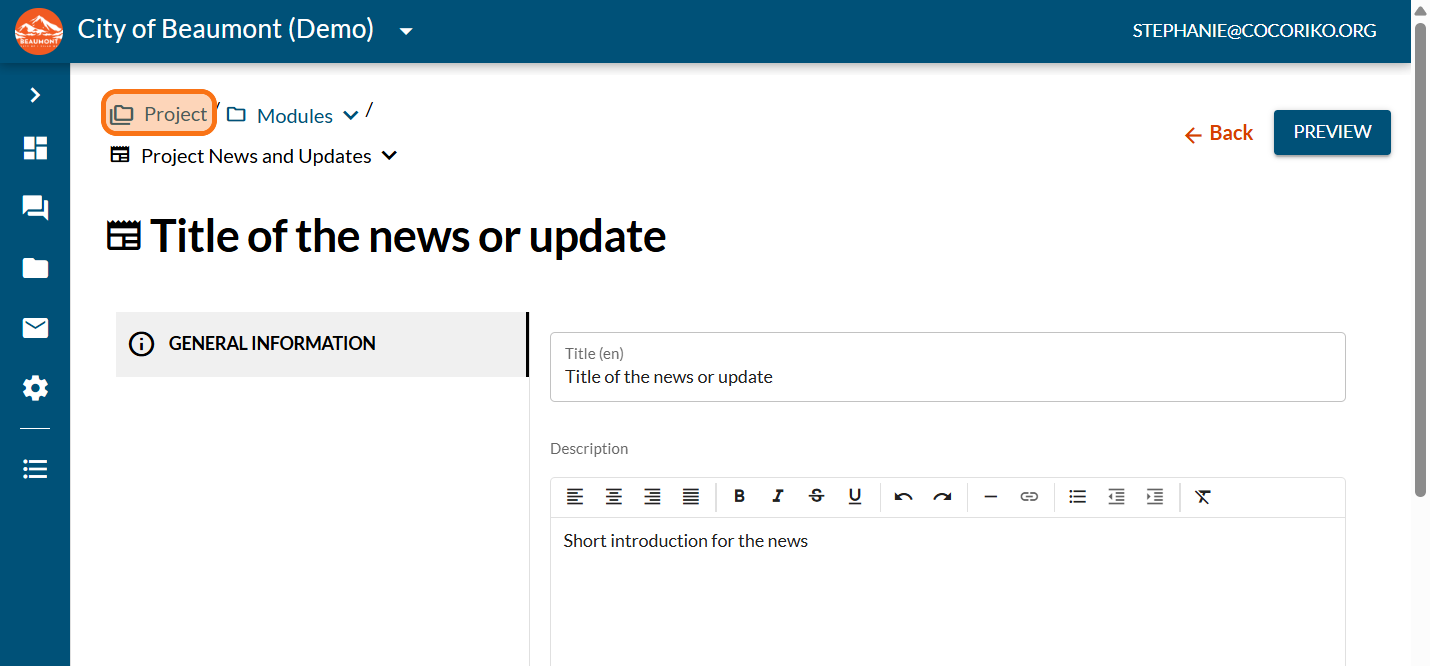
Task: Click the redo arrow in the editor
Action: [942, 496]
